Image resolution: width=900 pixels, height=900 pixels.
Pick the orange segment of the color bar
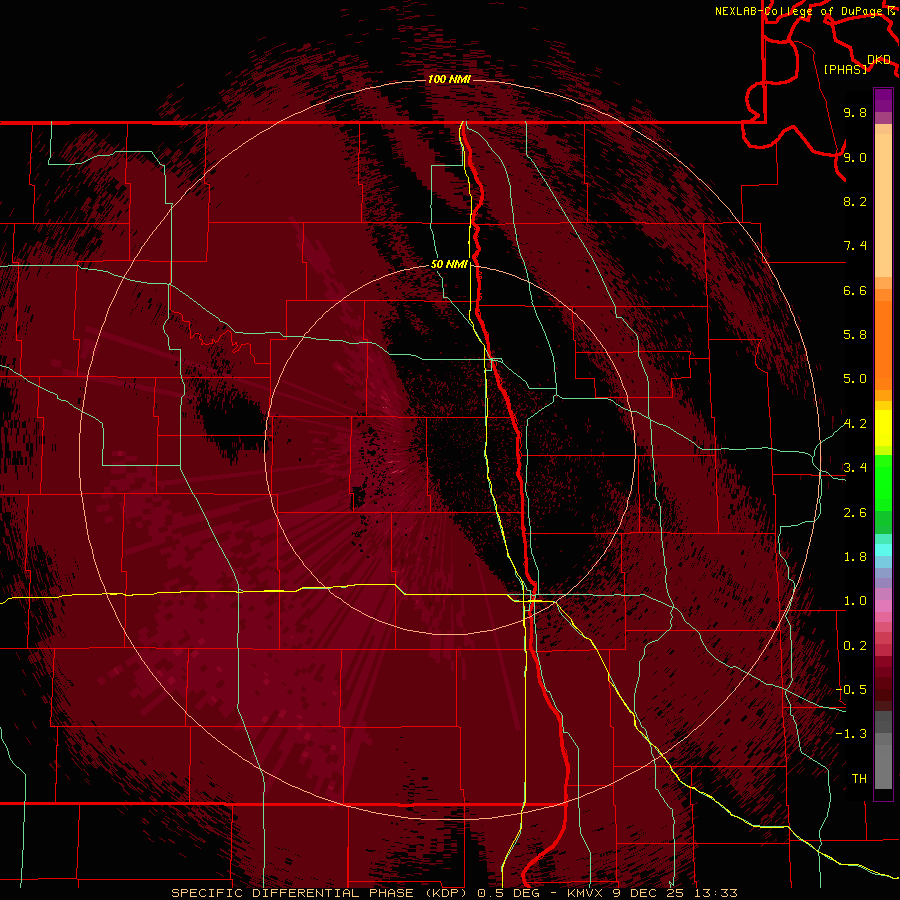click(x=883, y=344)
